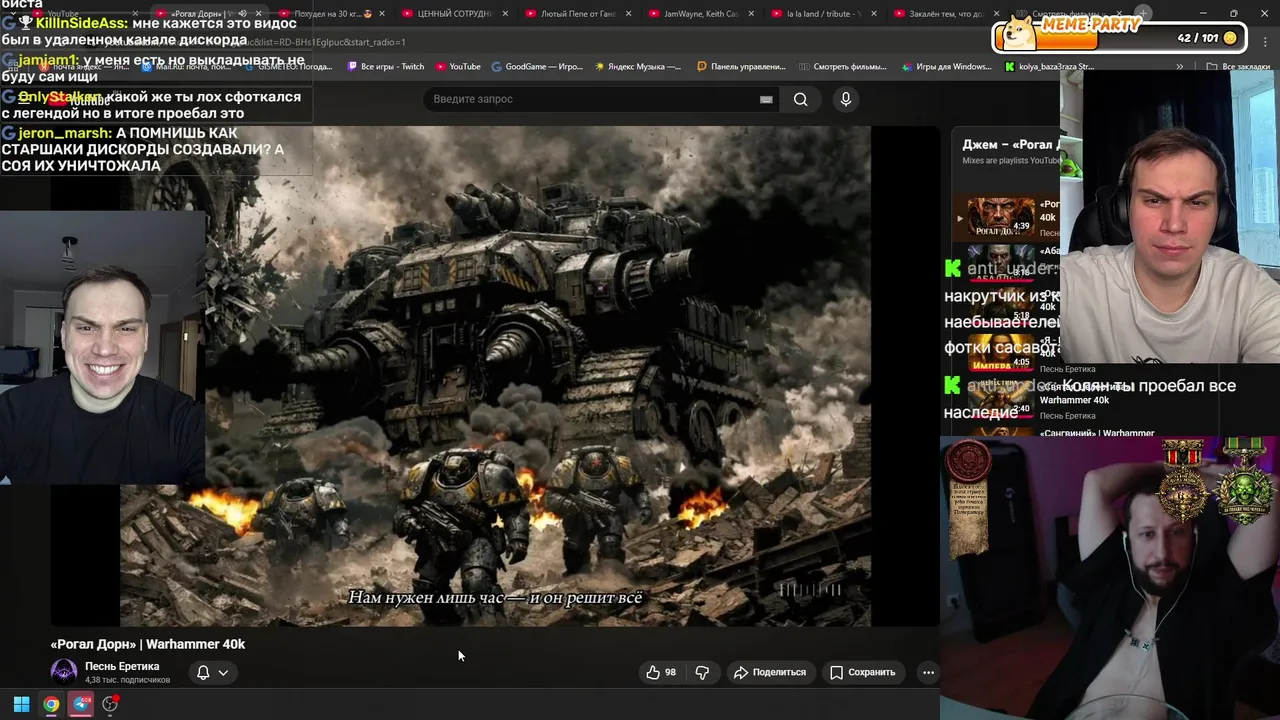Screen dimensions: 1280x720
Task: Open Windows Start menu
Action: pos(21,704)
